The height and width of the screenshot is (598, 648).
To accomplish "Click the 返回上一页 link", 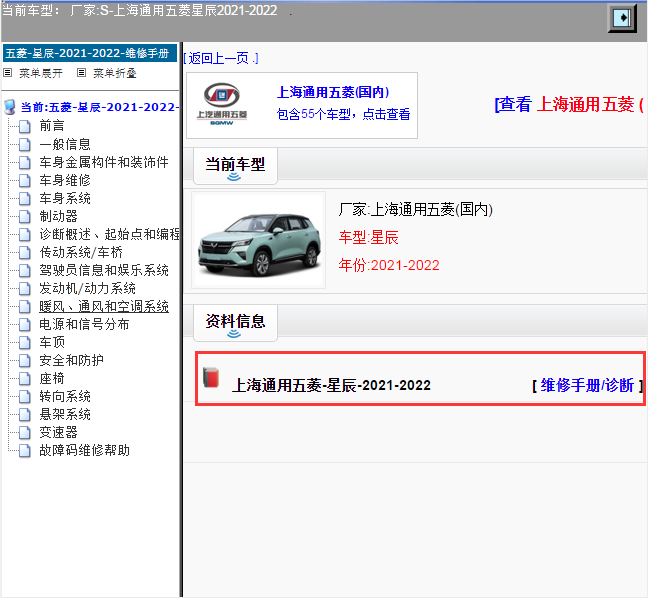I will pos(221,58).
